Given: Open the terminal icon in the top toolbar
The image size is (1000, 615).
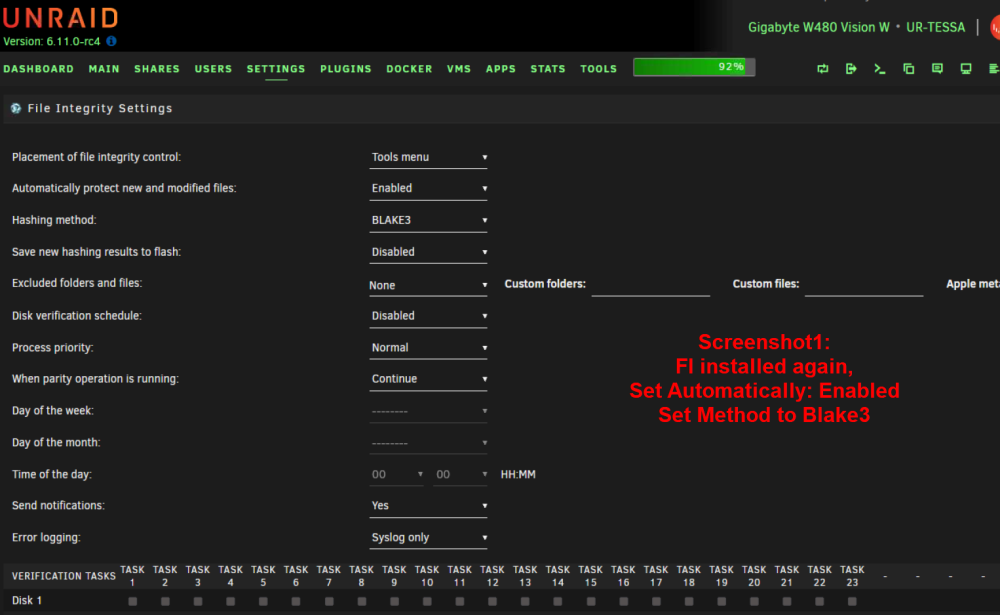Looking at the screenshot, I should coord(879,68).
